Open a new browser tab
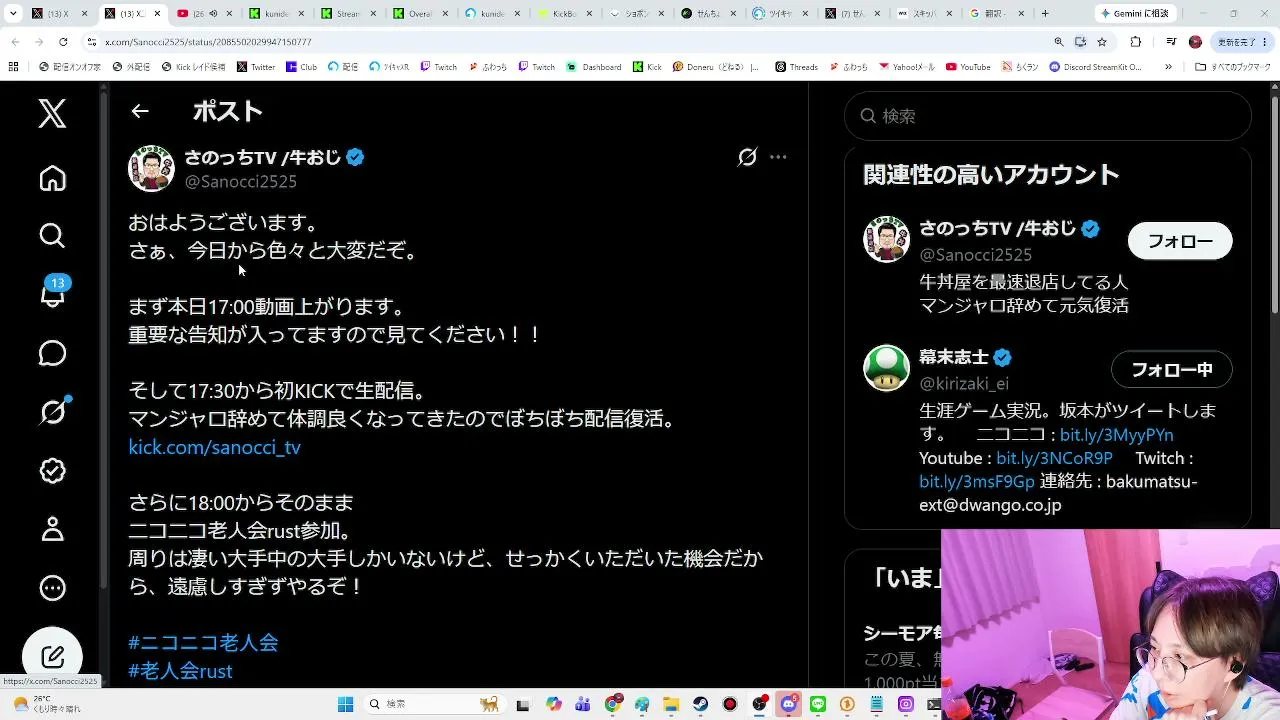Viewport: 1280px width, 720px height. [x=1045, y=14]
